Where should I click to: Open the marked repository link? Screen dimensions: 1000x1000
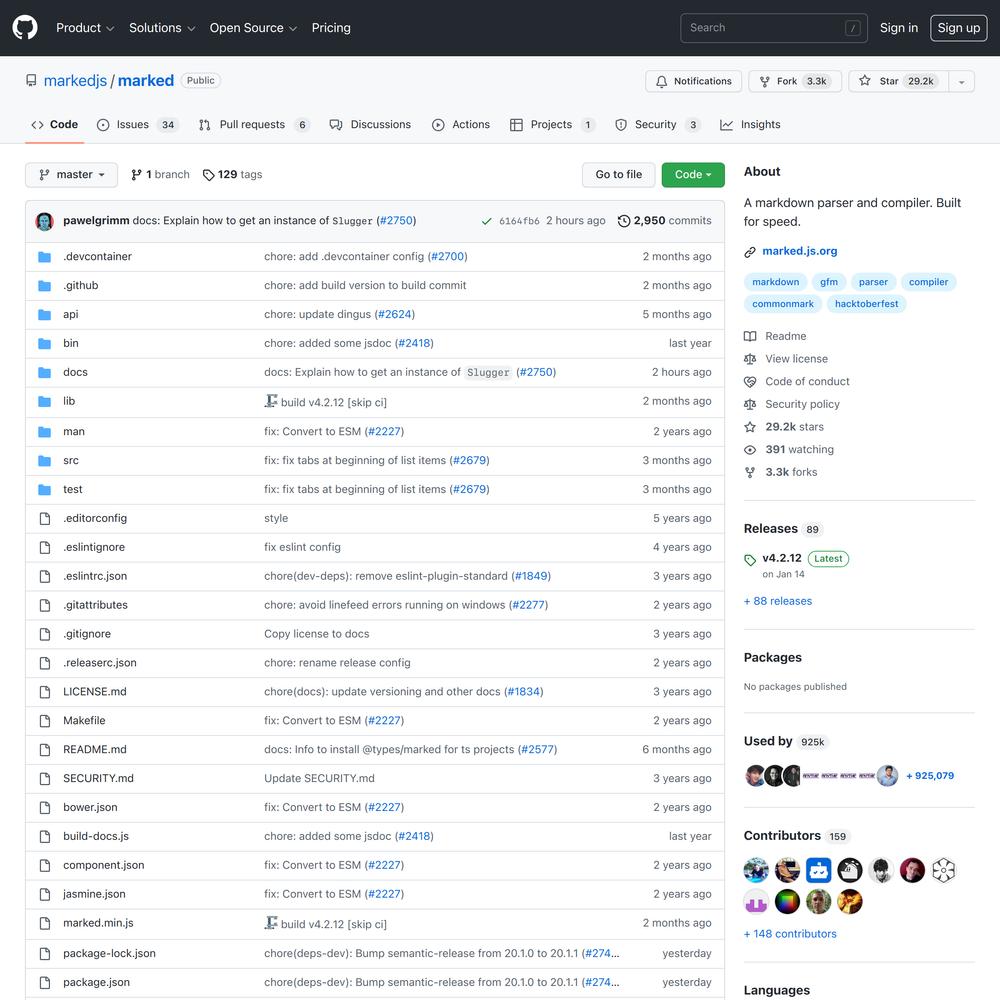click(x=145, y=80)
